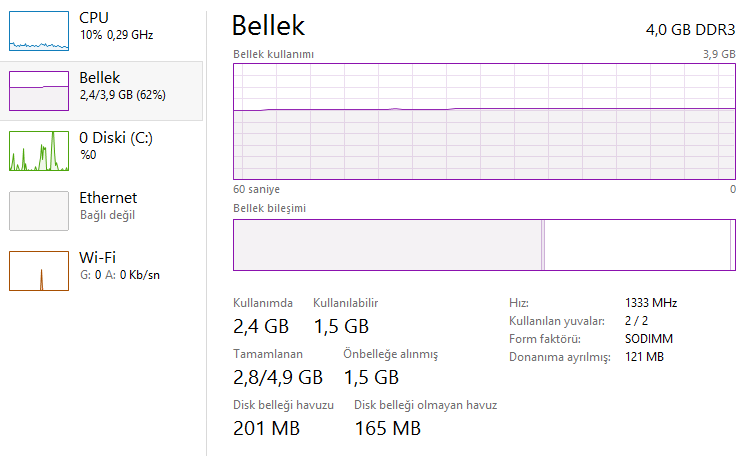
Task: Select the empty Ethernet graph thumbnail
Action: point(39,211)
